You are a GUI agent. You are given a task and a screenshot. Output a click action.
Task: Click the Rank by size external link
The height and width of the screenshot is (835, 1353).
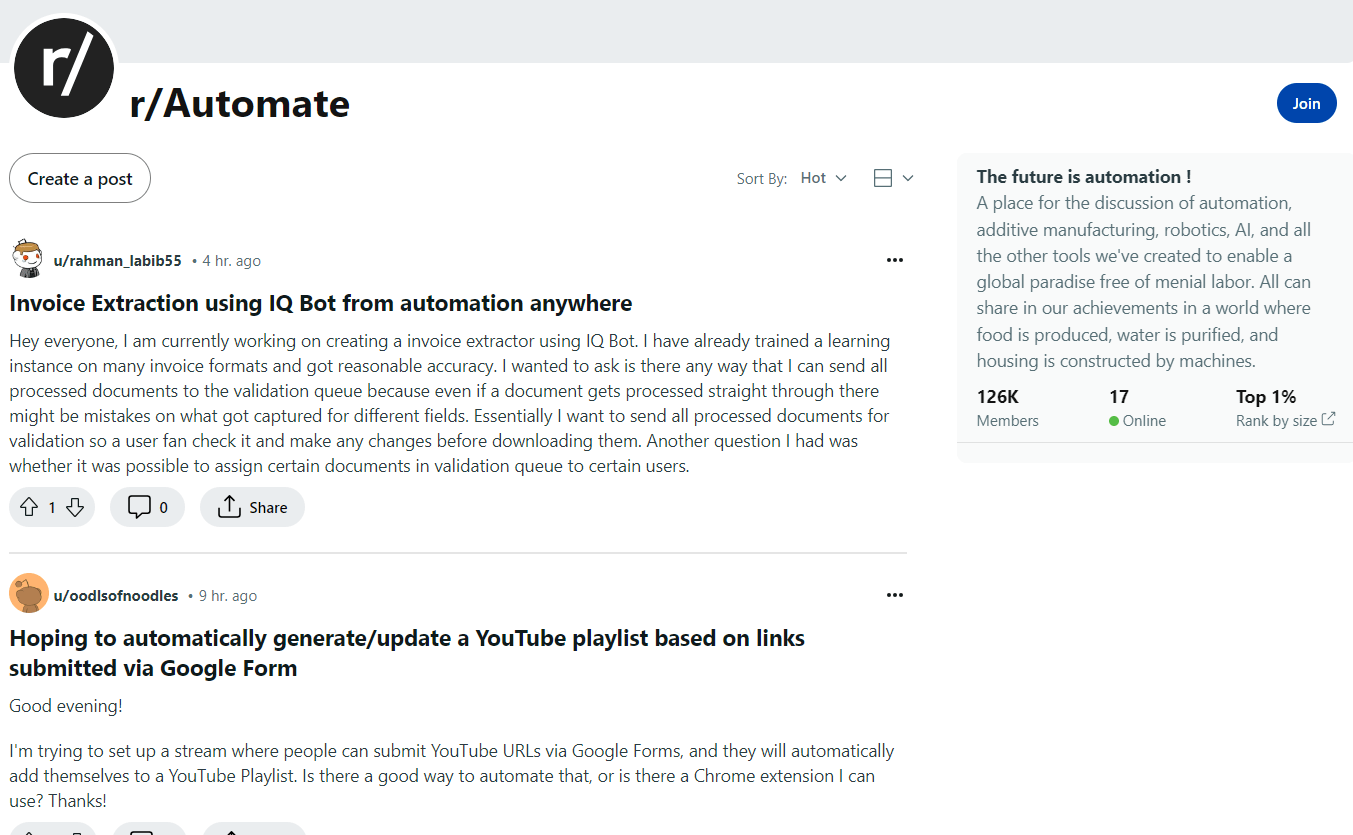click(x=1285, y=420)
